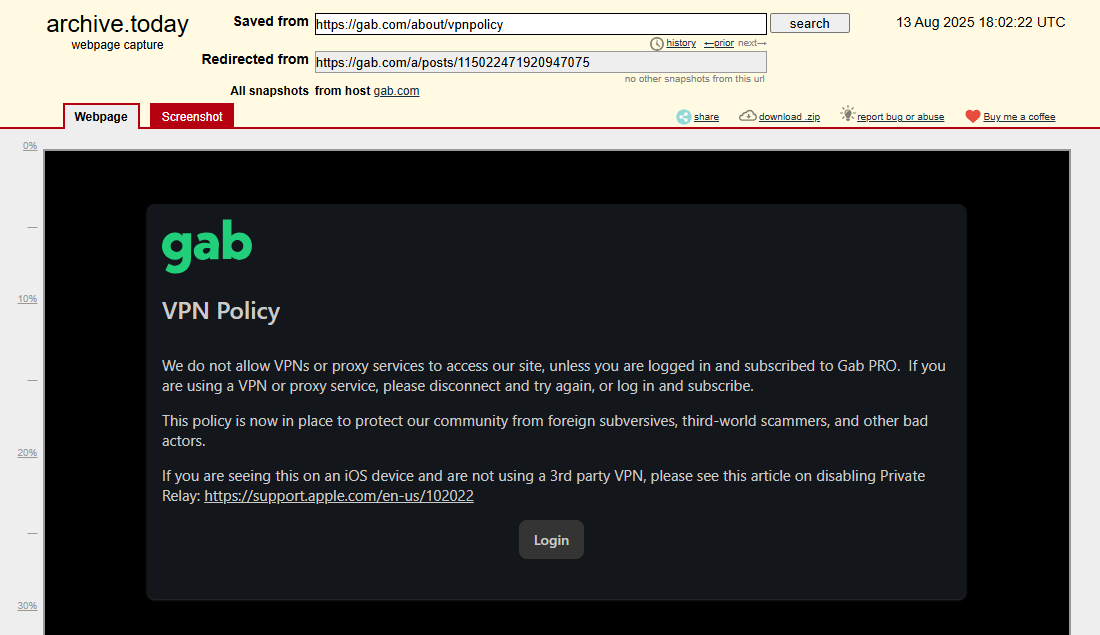Switch to the Webpage tab

coord(101,116)
